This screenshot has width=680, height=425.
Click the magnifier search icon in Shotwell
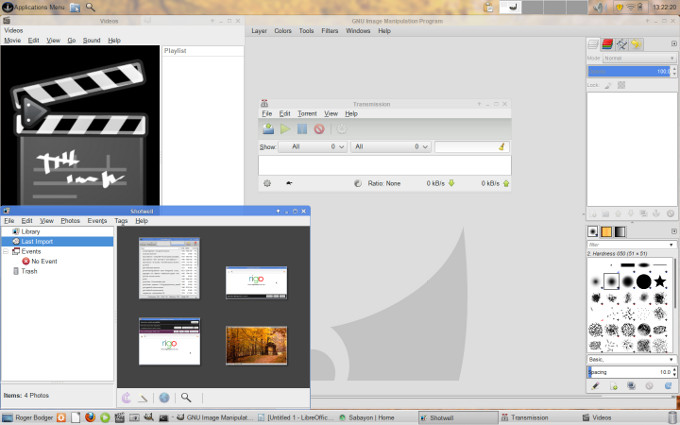[x=186, y=397]
